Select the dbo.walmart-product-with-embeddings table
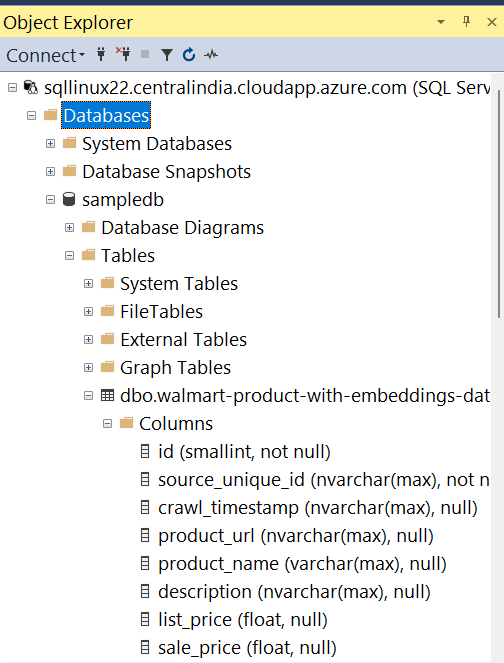The width and height of the screenshot is (504, 663). coord(304,396)
